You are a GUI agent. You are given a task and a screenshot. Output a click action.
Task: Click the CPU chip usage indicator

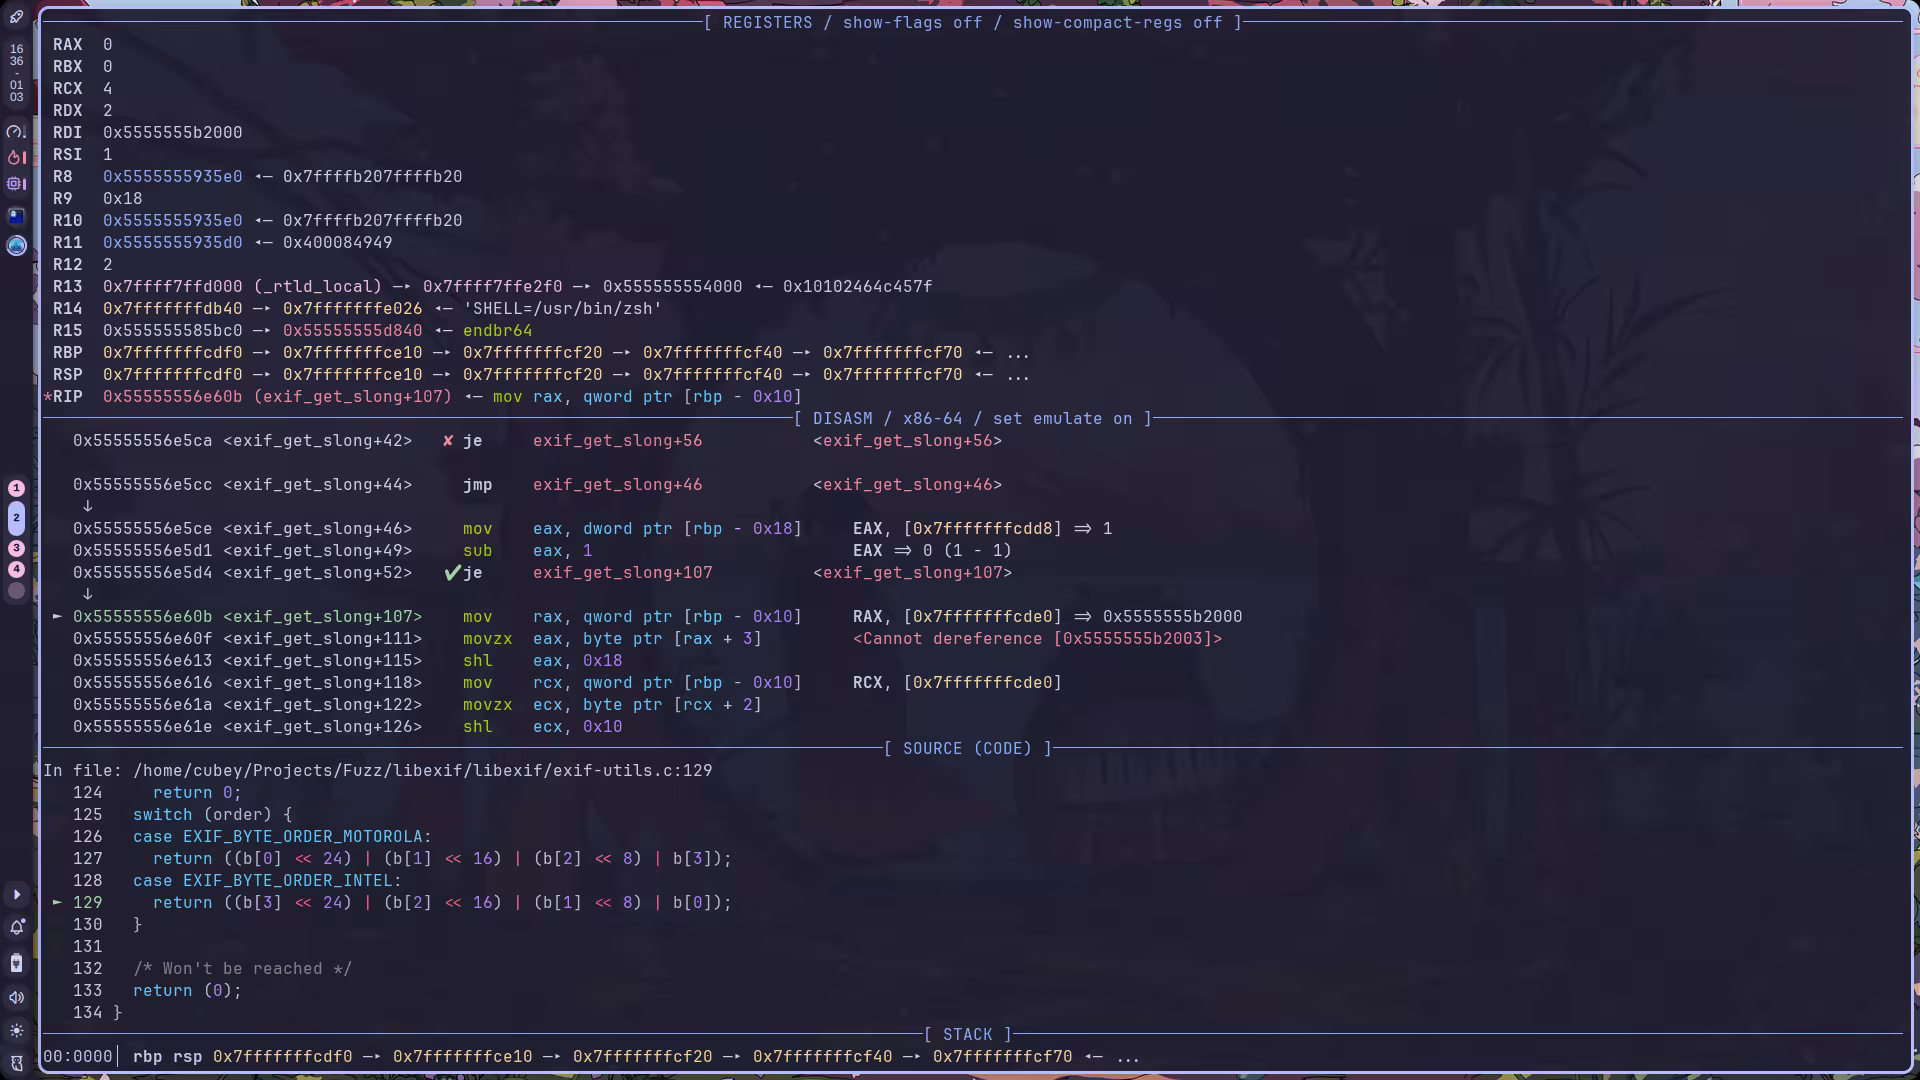16,184
